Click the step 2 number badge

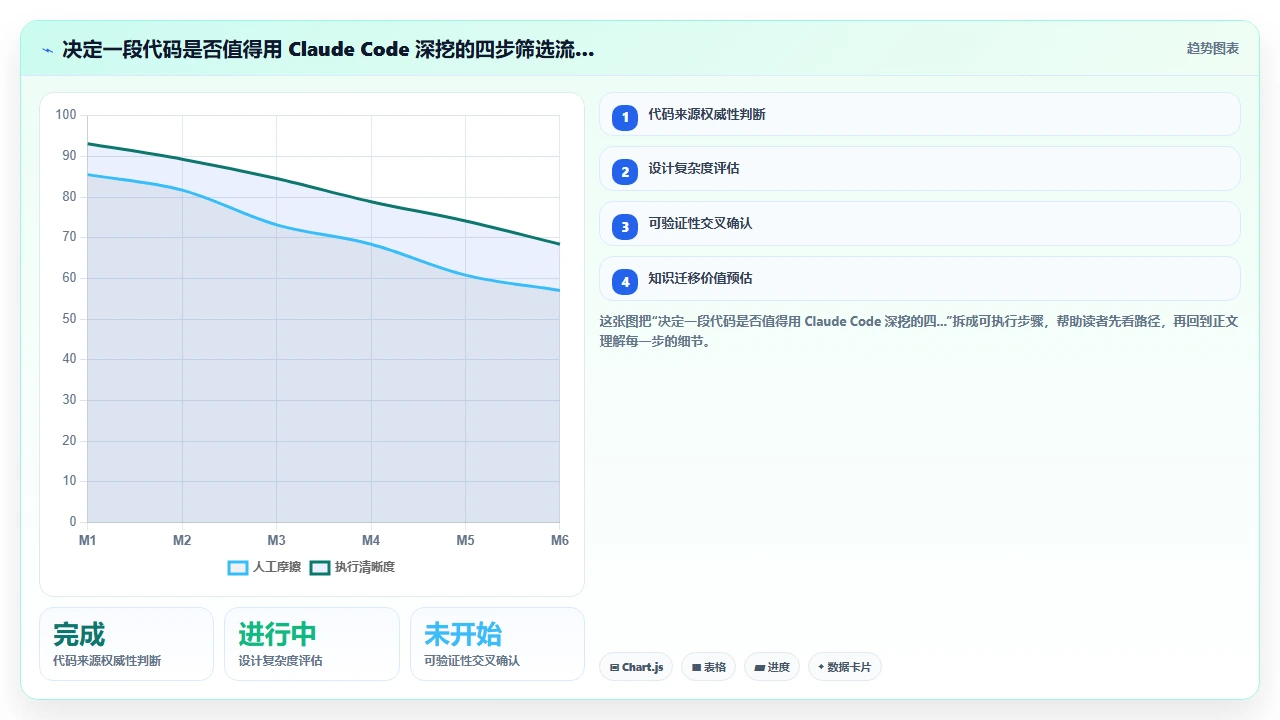625,171
